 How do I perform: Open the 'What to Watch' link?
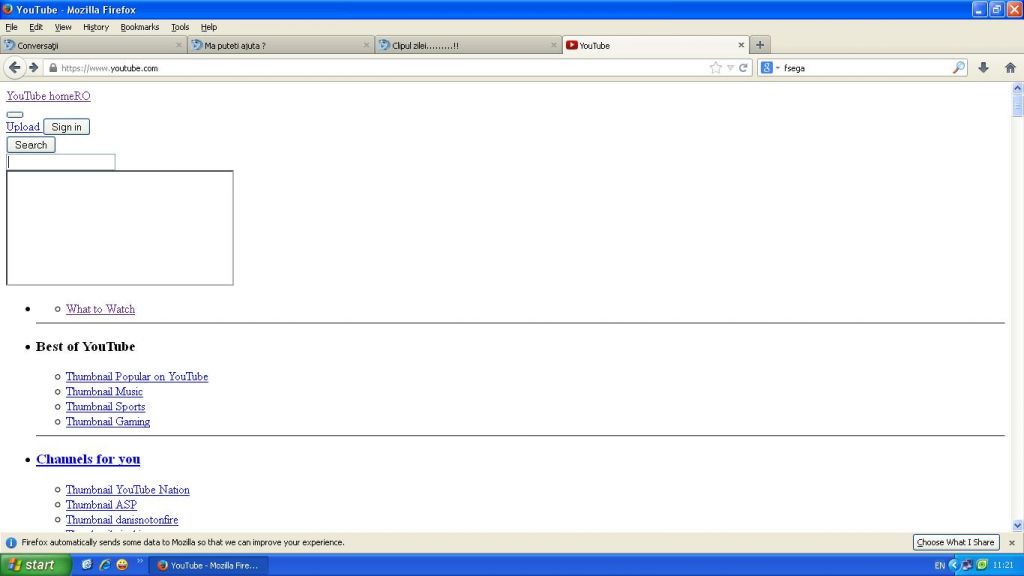click(100, 309)
